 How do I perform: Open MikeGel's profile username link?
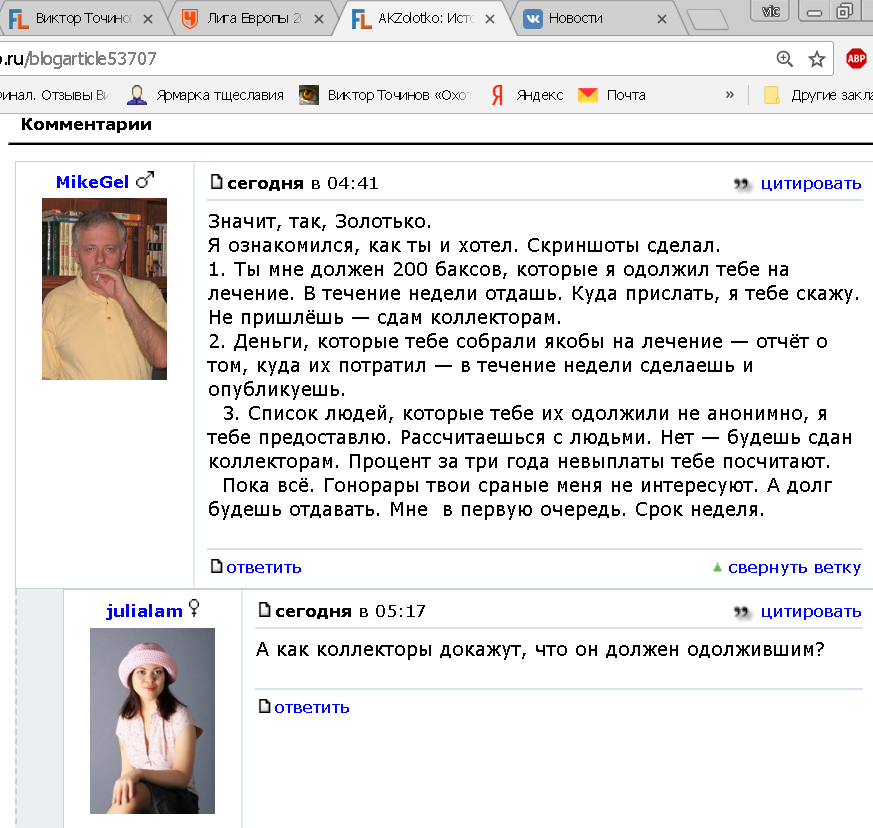click(x=92, y=181)
